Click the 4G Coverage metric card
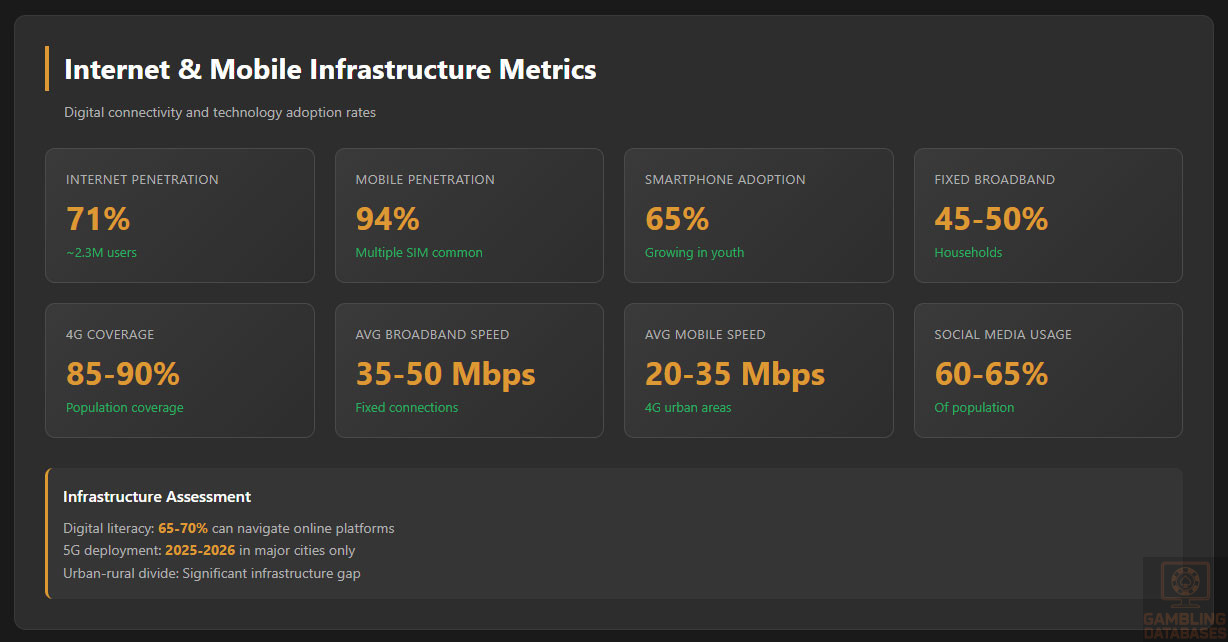The width and height of the screenshot is (1228, 642). tap(179, 370)
